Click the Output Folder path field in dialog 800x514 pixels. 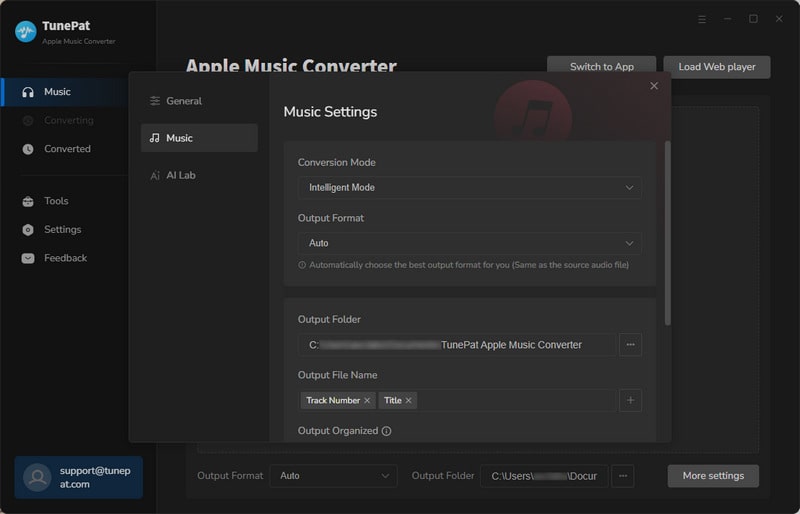coord(457,345)
